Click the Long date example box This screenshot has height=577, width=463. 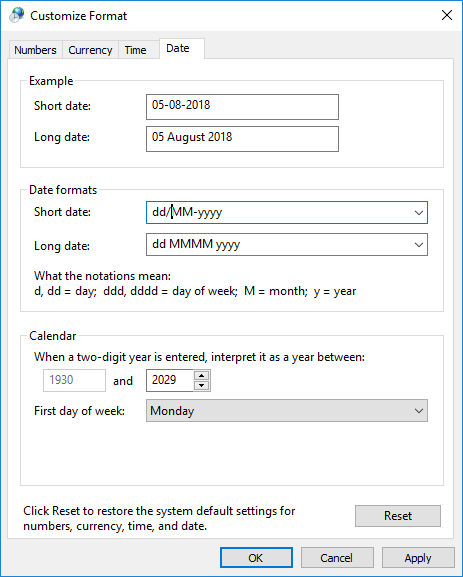coord(242,139)
